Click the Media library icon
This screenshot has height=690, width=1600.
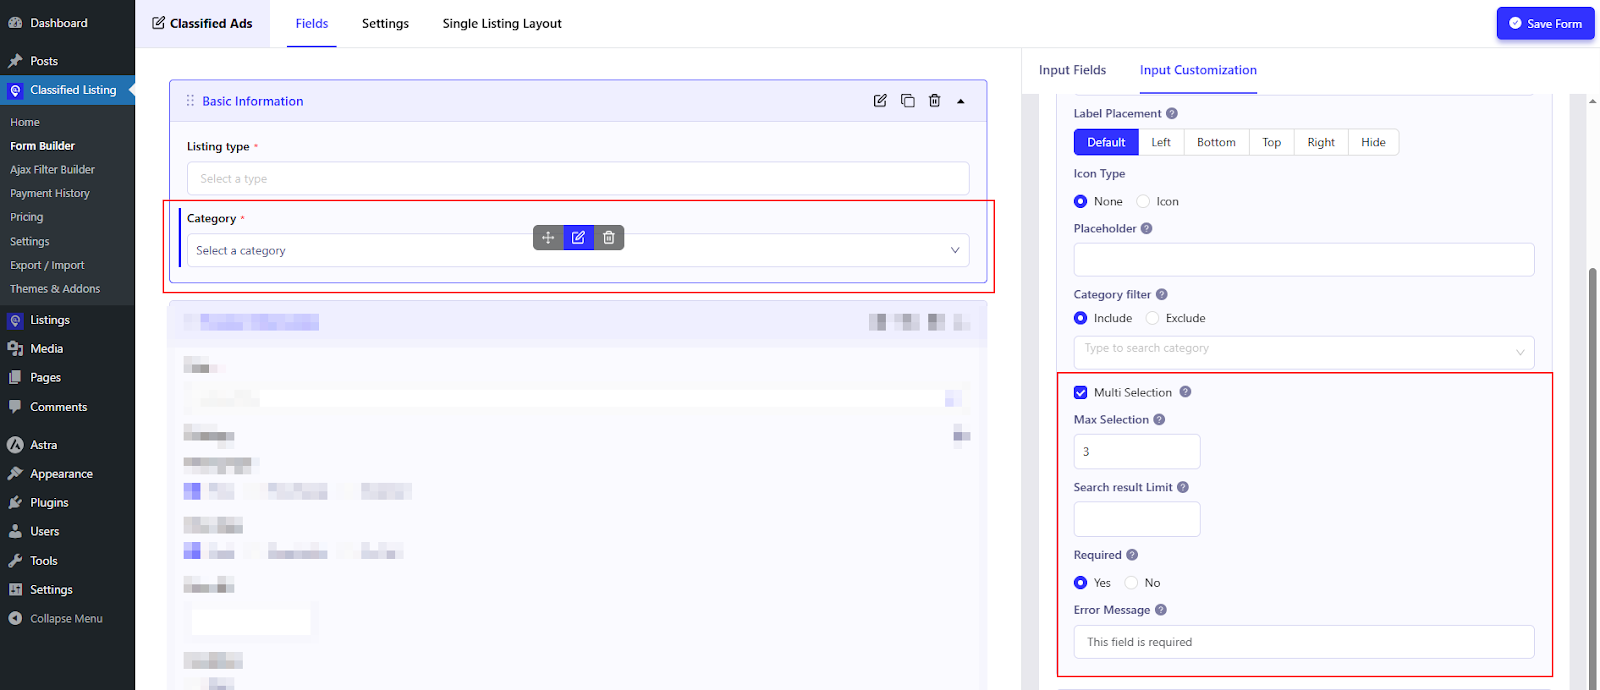pos(15,349)
